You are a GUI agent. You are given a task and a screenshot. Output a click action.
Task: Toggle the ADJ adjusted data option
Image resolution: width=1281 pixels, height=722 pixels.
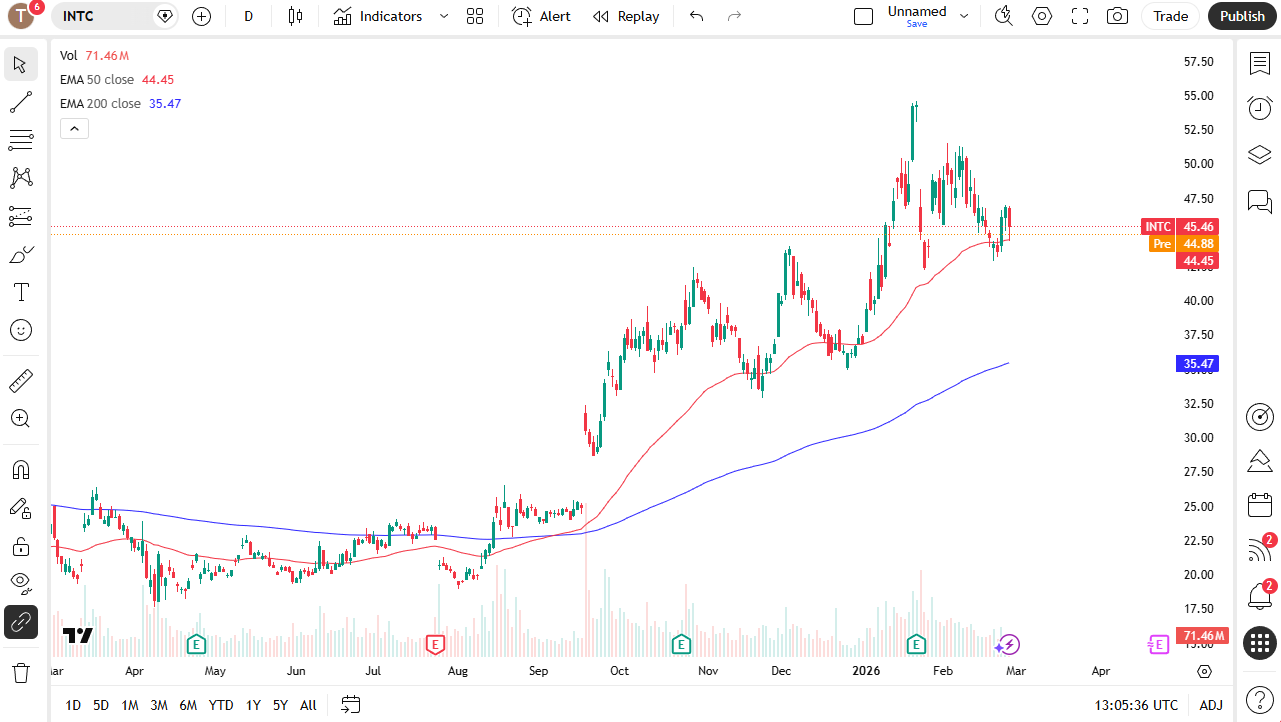pos(1211,705)
